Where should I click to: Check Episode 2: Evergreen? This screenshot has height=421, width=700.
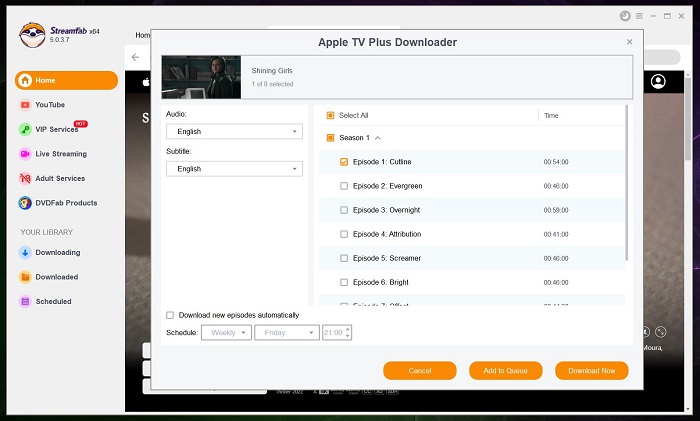(344, 186)
